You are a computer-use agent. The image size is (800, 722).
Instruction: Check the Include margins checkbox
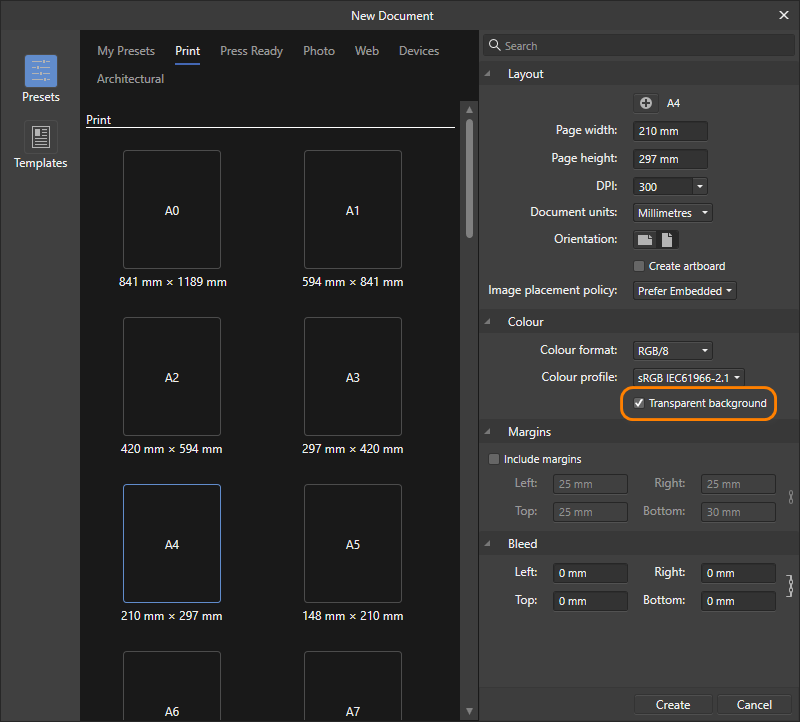coord(493,458)
